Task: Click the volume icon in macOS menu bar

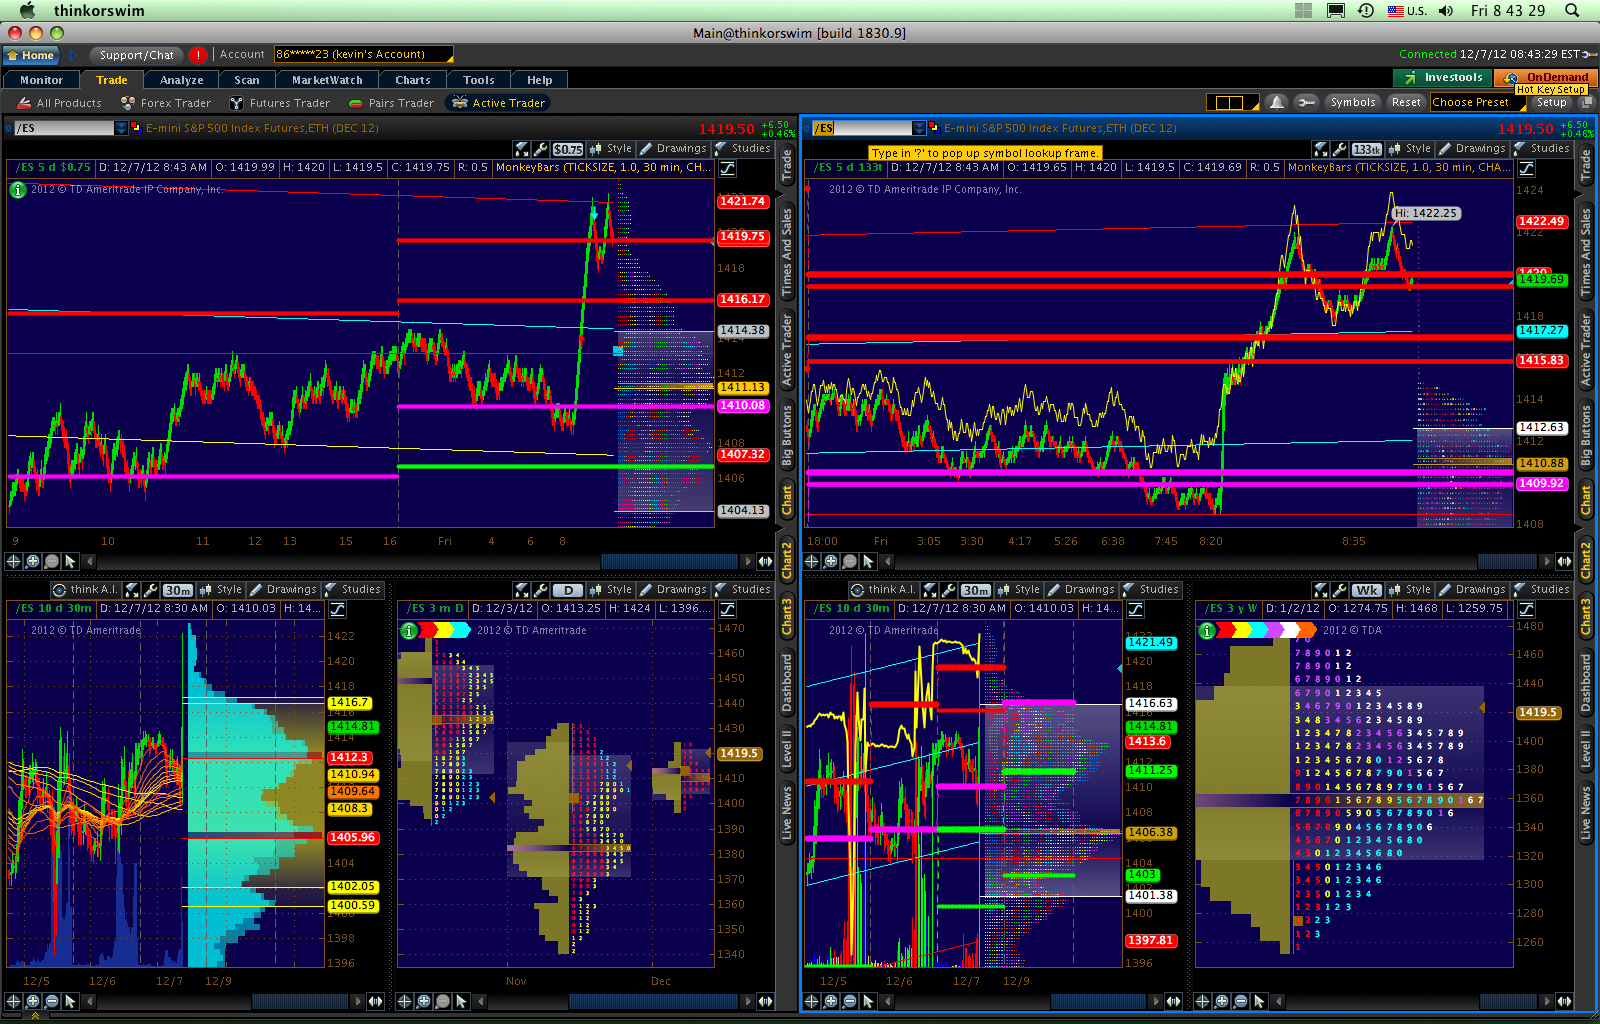Action: coord(1446,10)
